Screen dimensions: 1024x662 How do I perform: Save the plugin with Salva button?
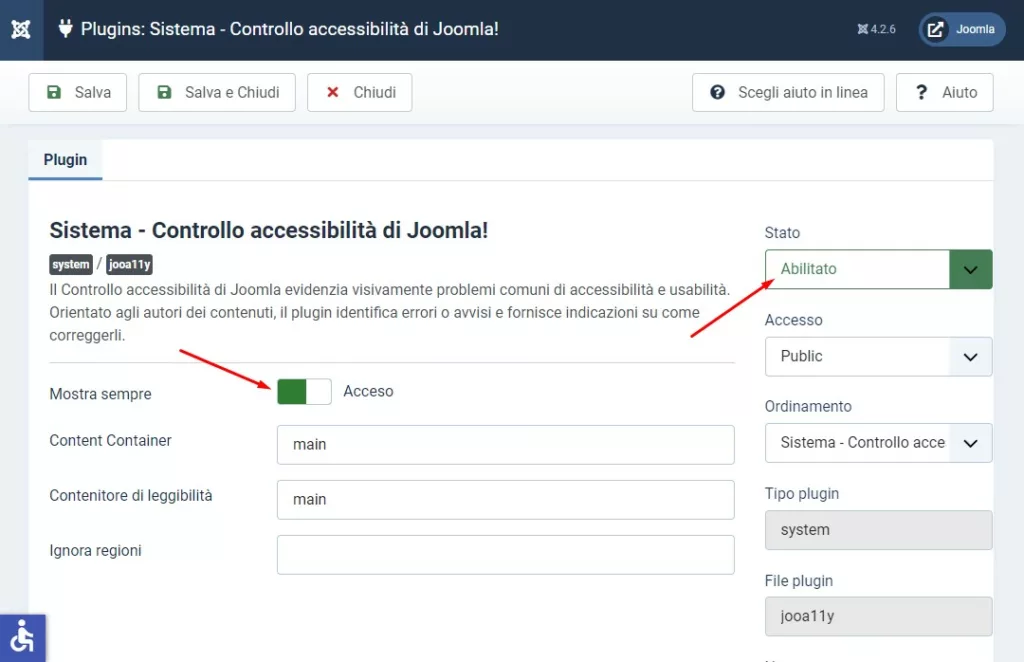(x=78, y=93)
